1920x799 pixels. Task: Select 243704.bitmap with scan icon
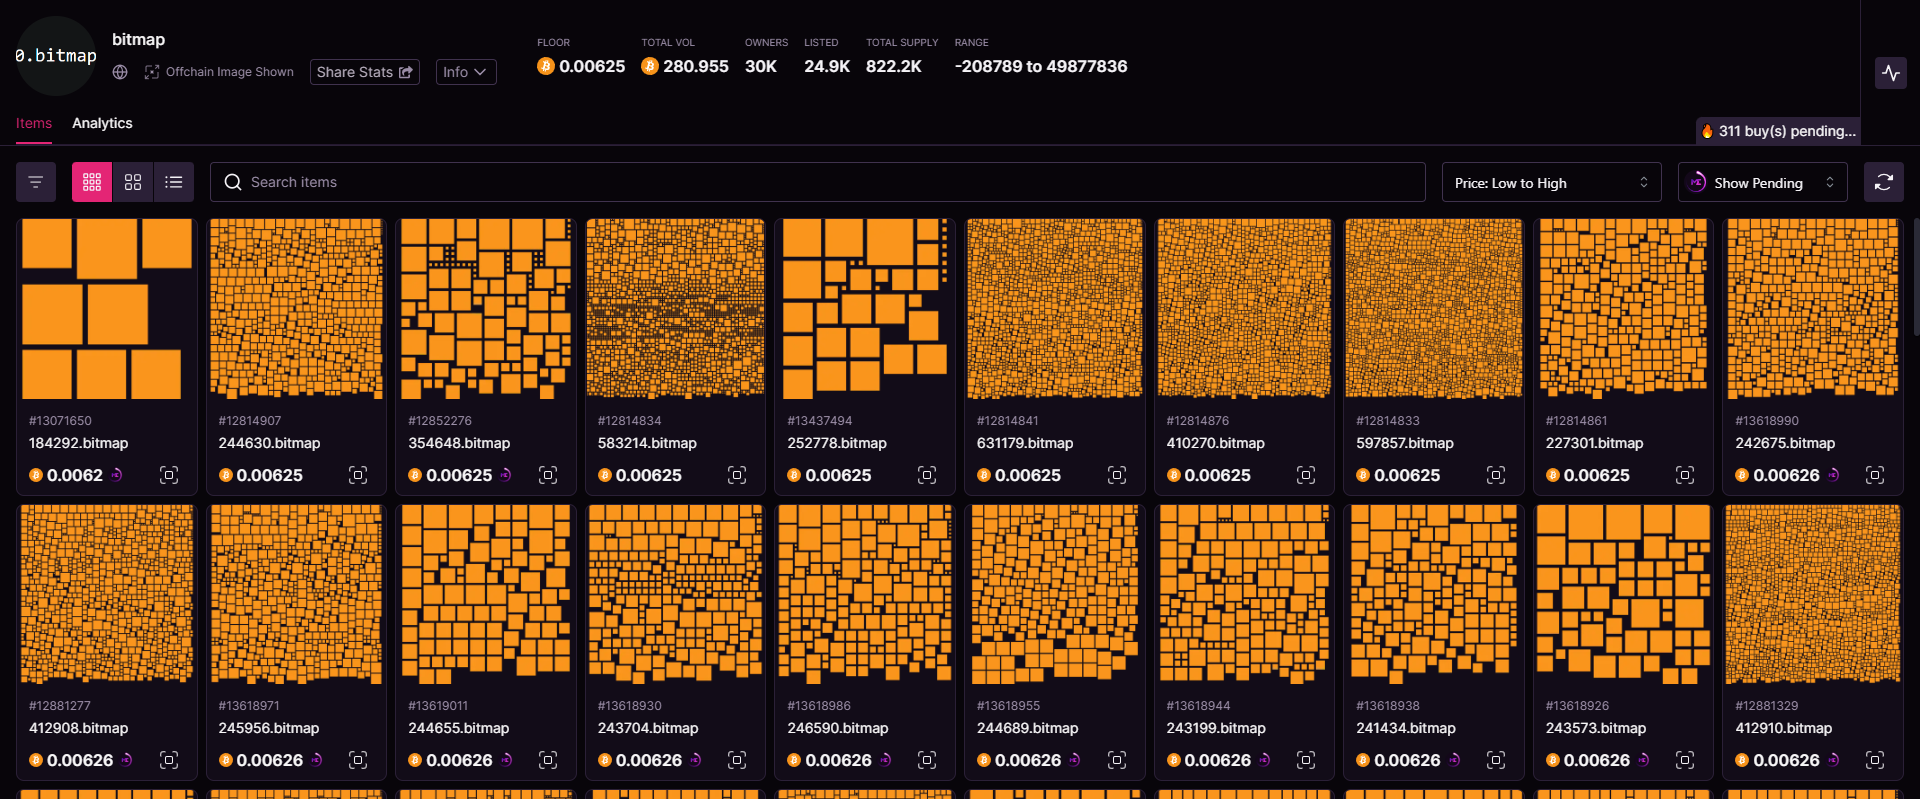point(737,760)
